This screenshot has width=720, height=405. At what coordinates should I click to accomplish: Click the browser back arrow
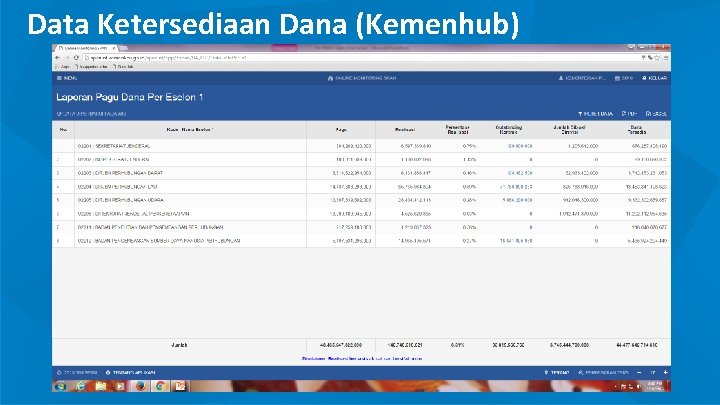[57, 58]
